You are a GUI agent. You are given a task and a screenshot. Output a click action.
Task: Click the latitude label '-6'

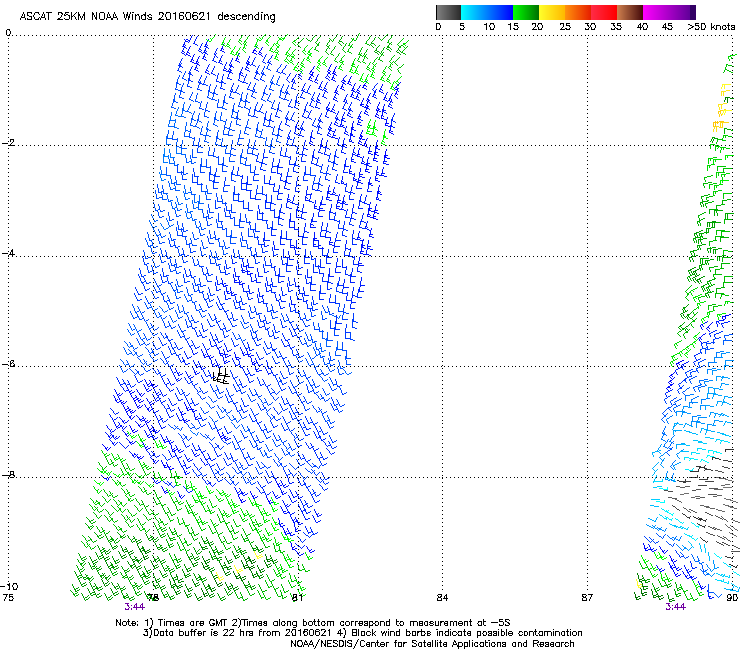click(x=8, y=364)
